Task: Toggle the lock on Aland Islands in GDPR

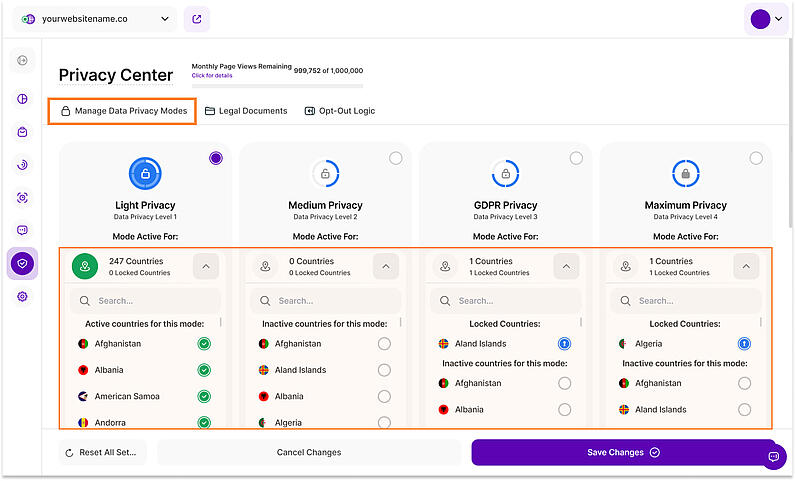Action: pyautogui.click(x=564, y=344)
